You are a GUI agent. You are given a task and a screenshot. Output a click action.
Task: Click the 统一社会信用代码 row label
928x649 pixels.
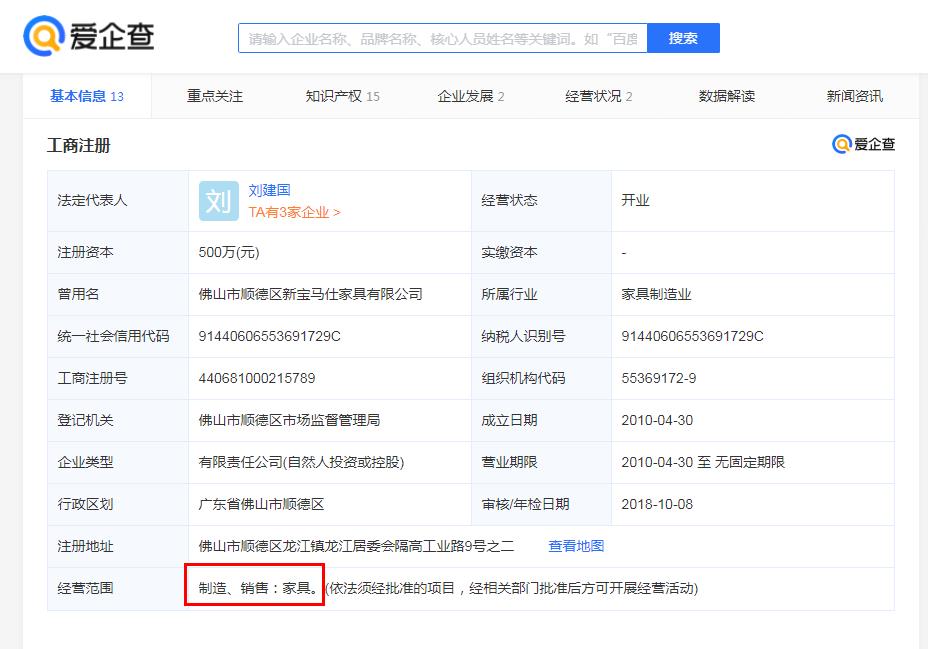click(x=114, y=336)
